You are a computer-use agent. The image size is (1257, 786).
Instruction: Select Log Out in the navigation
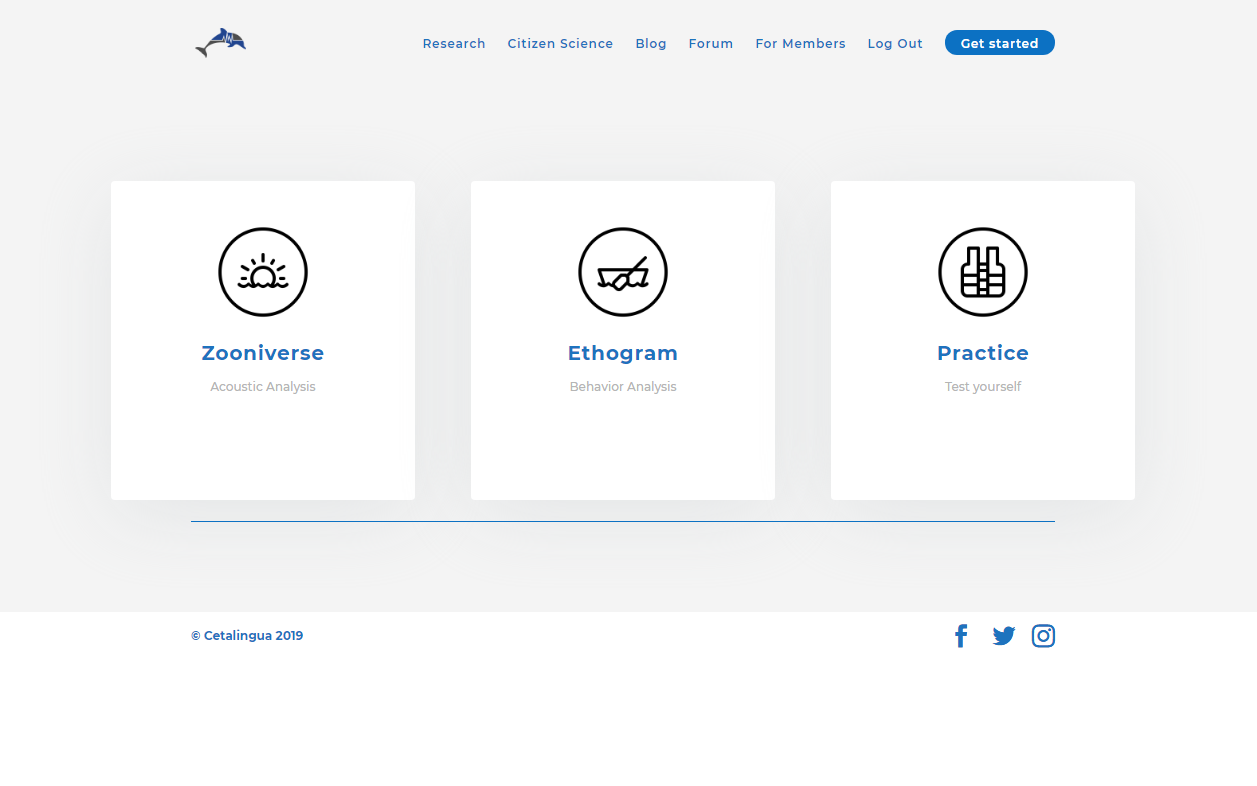pos(895,43)
